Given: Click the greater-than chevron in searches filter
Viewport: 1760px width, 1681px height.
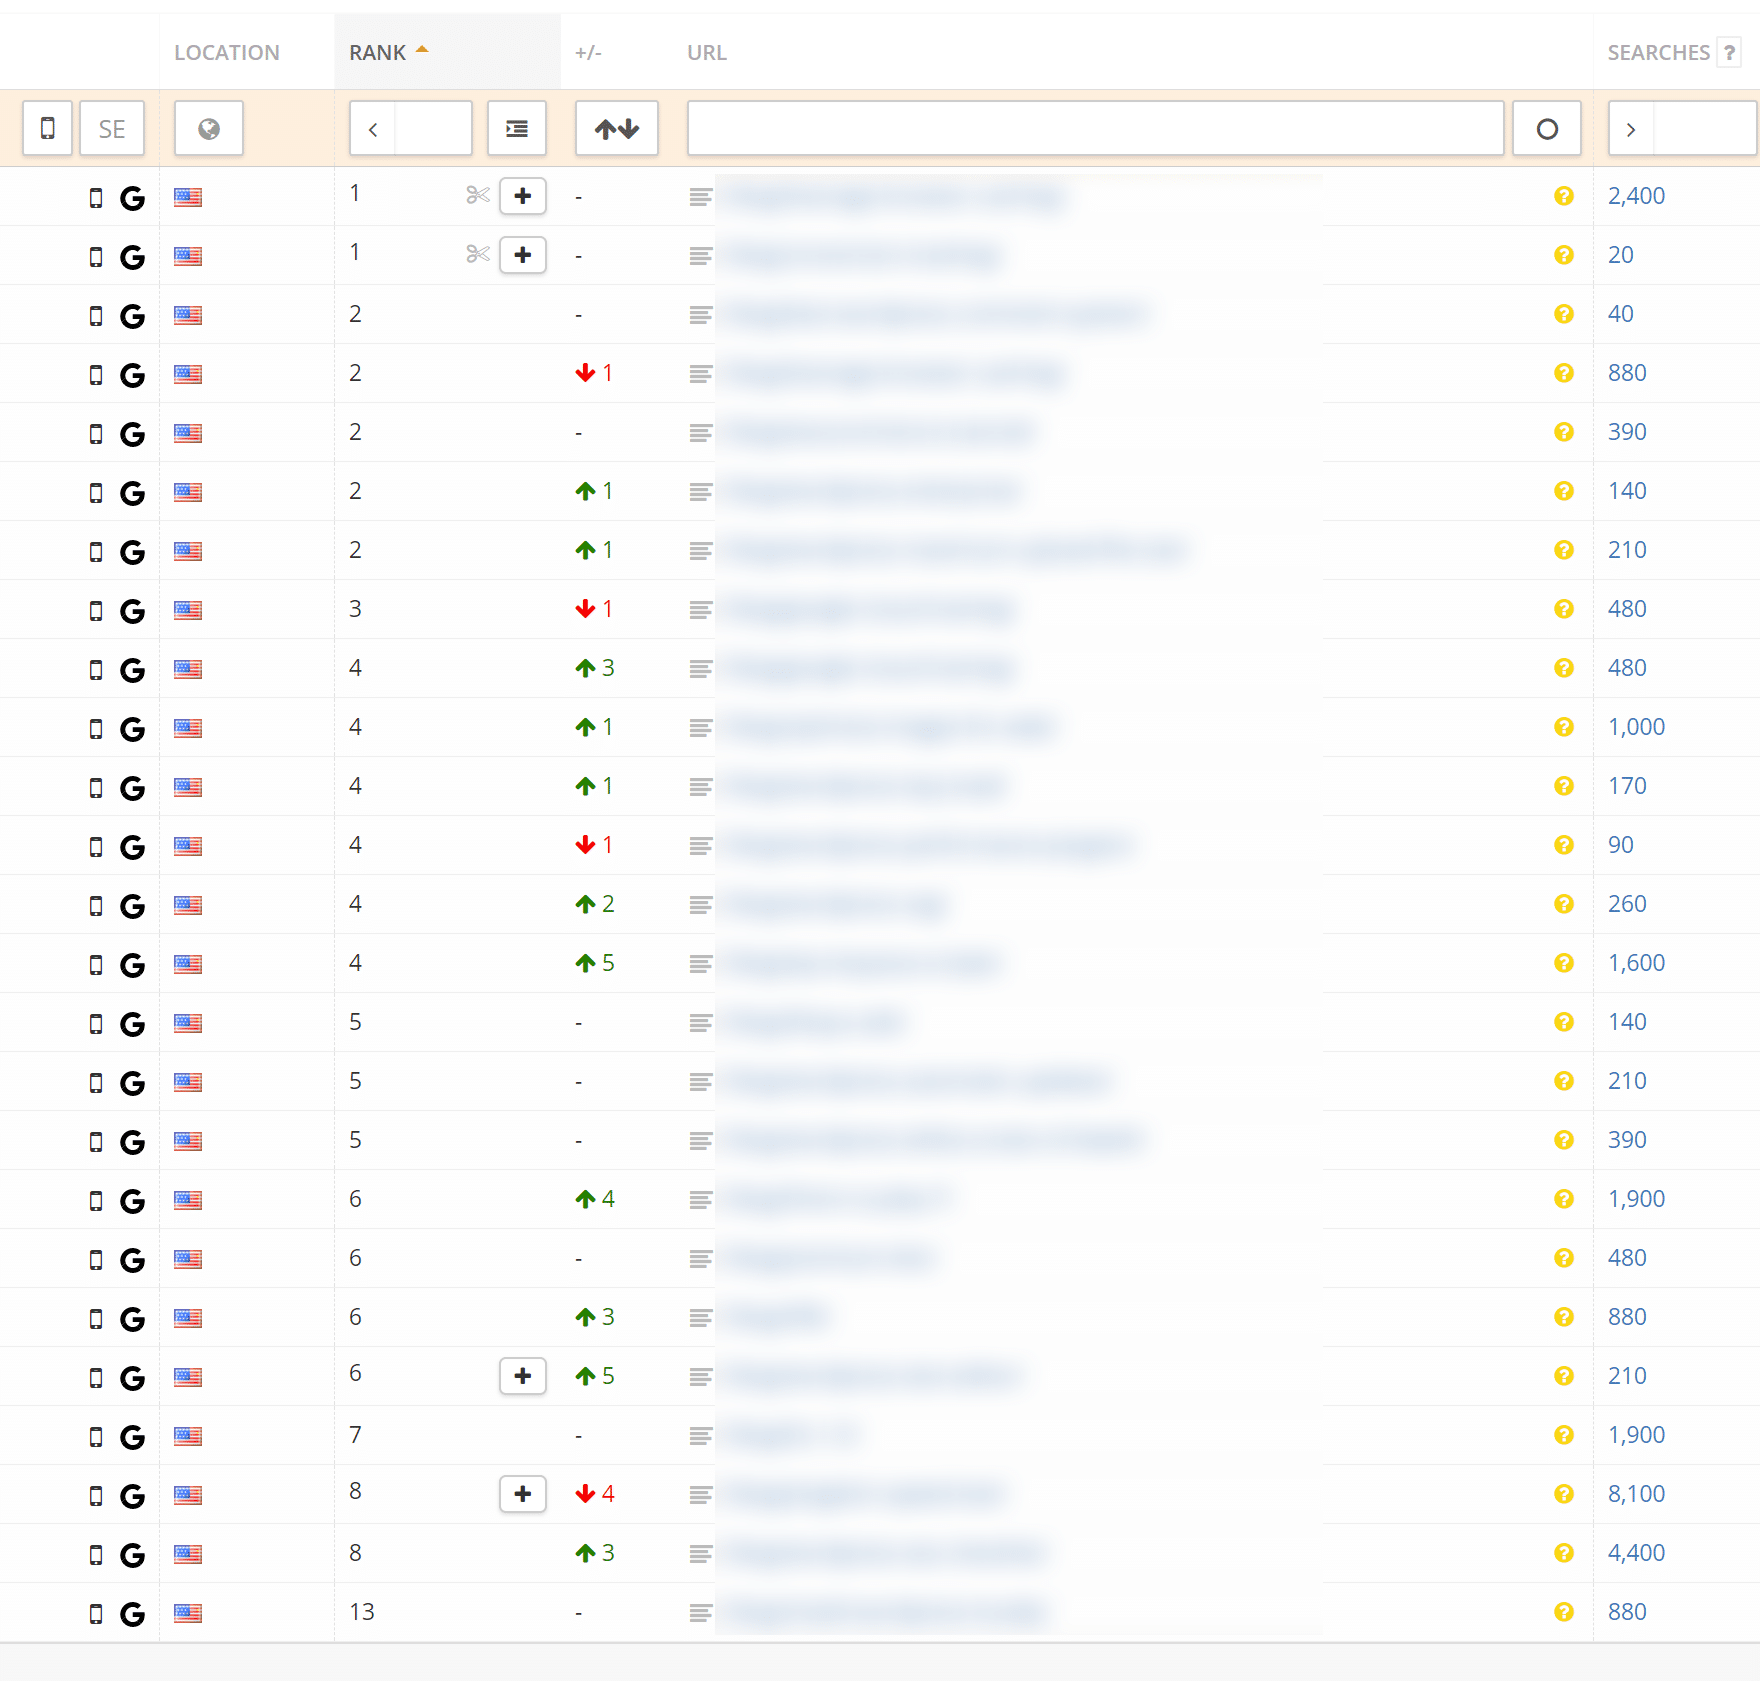Looking at the screenshot, I should click(x=1630, y=128).
